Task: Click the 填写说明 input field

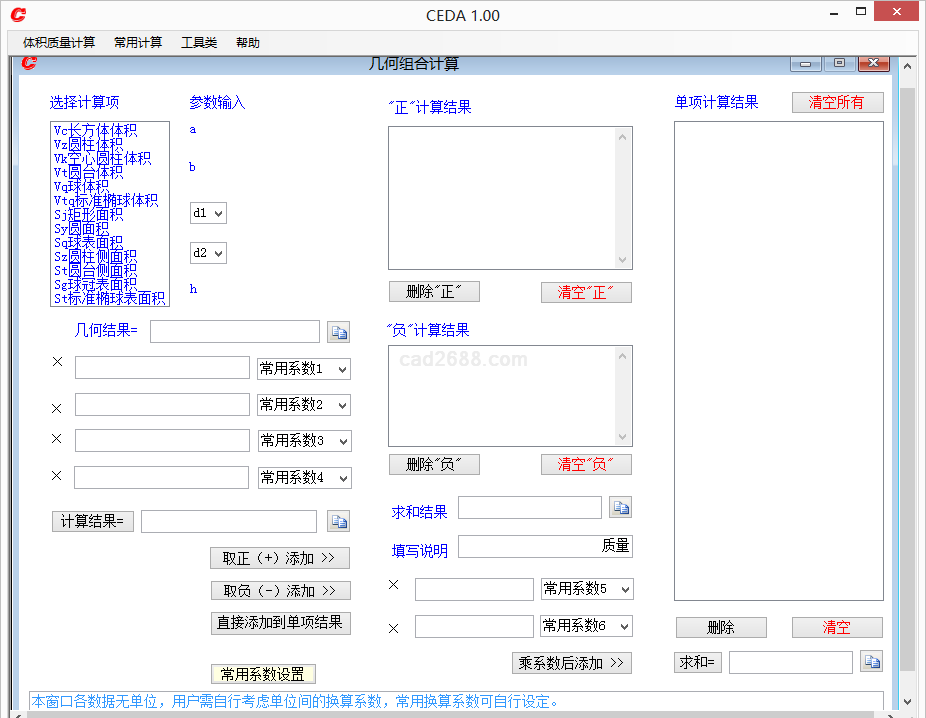Action: pos(545,546)
